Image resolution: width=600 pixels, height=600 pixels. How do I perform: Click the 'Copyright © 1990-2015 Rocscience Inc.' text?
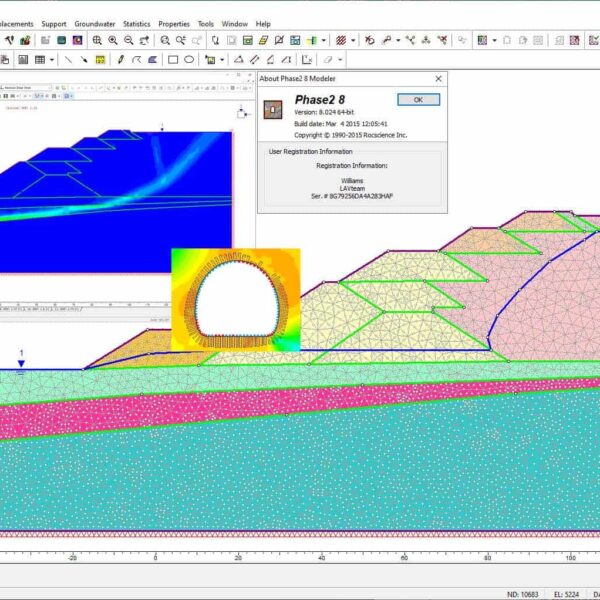pos(351,135)
